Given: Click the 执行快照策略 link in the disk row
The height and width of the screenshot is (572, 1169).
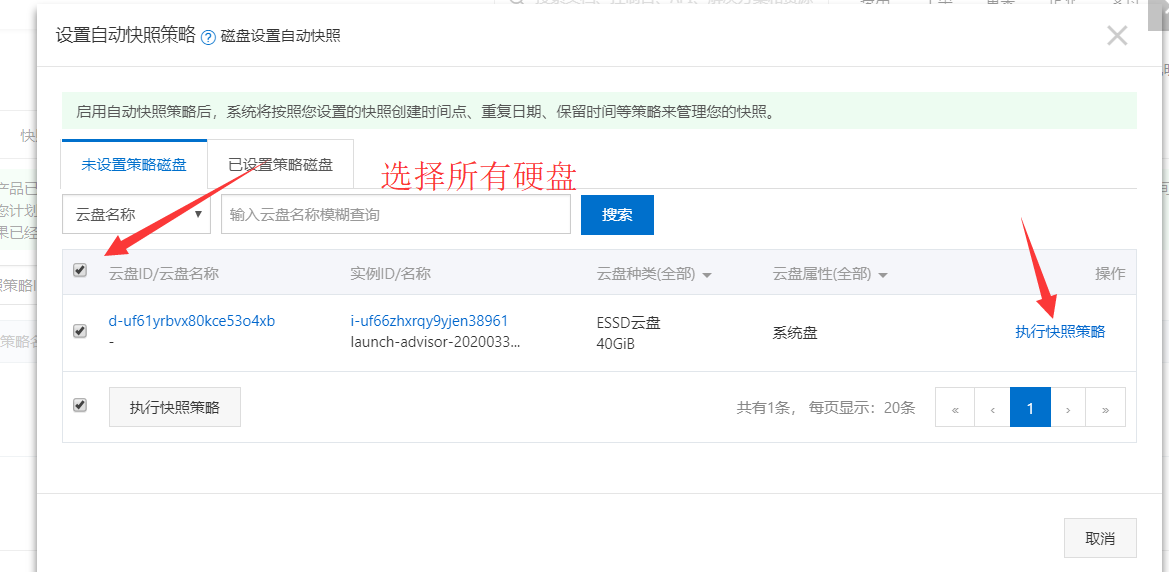Looking at the screenshot, I should [x=1060, y=332].
